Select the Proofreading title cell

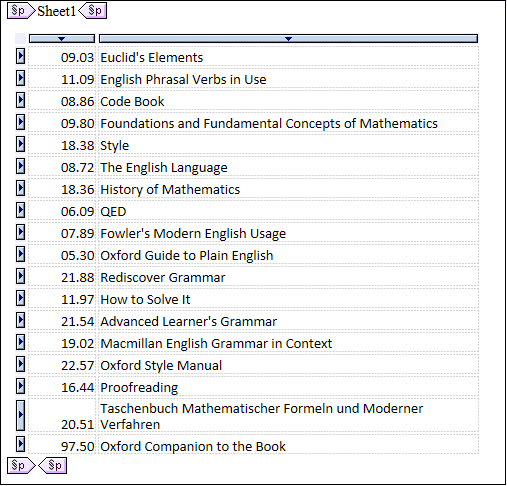click(x=288, y=387)
